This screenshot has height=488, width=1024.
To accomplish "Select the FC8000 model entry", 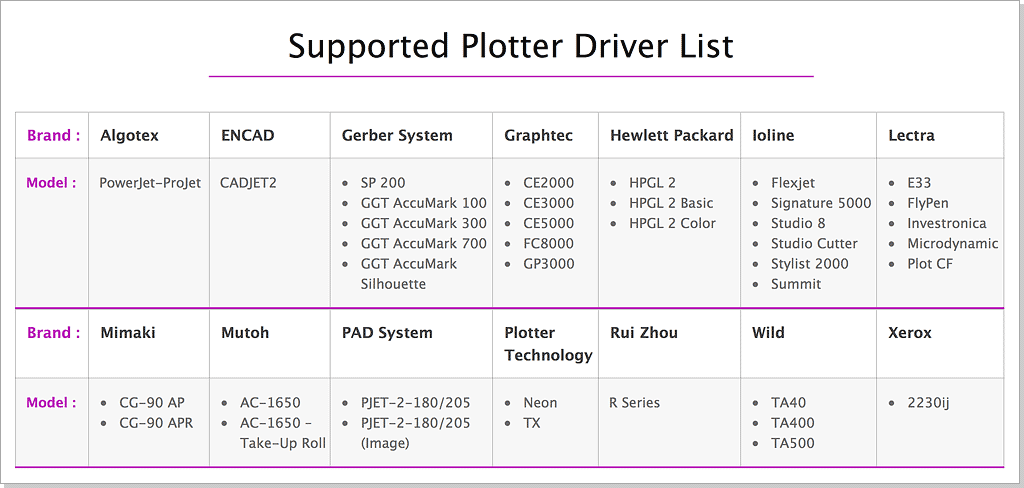I will [548, 243].
